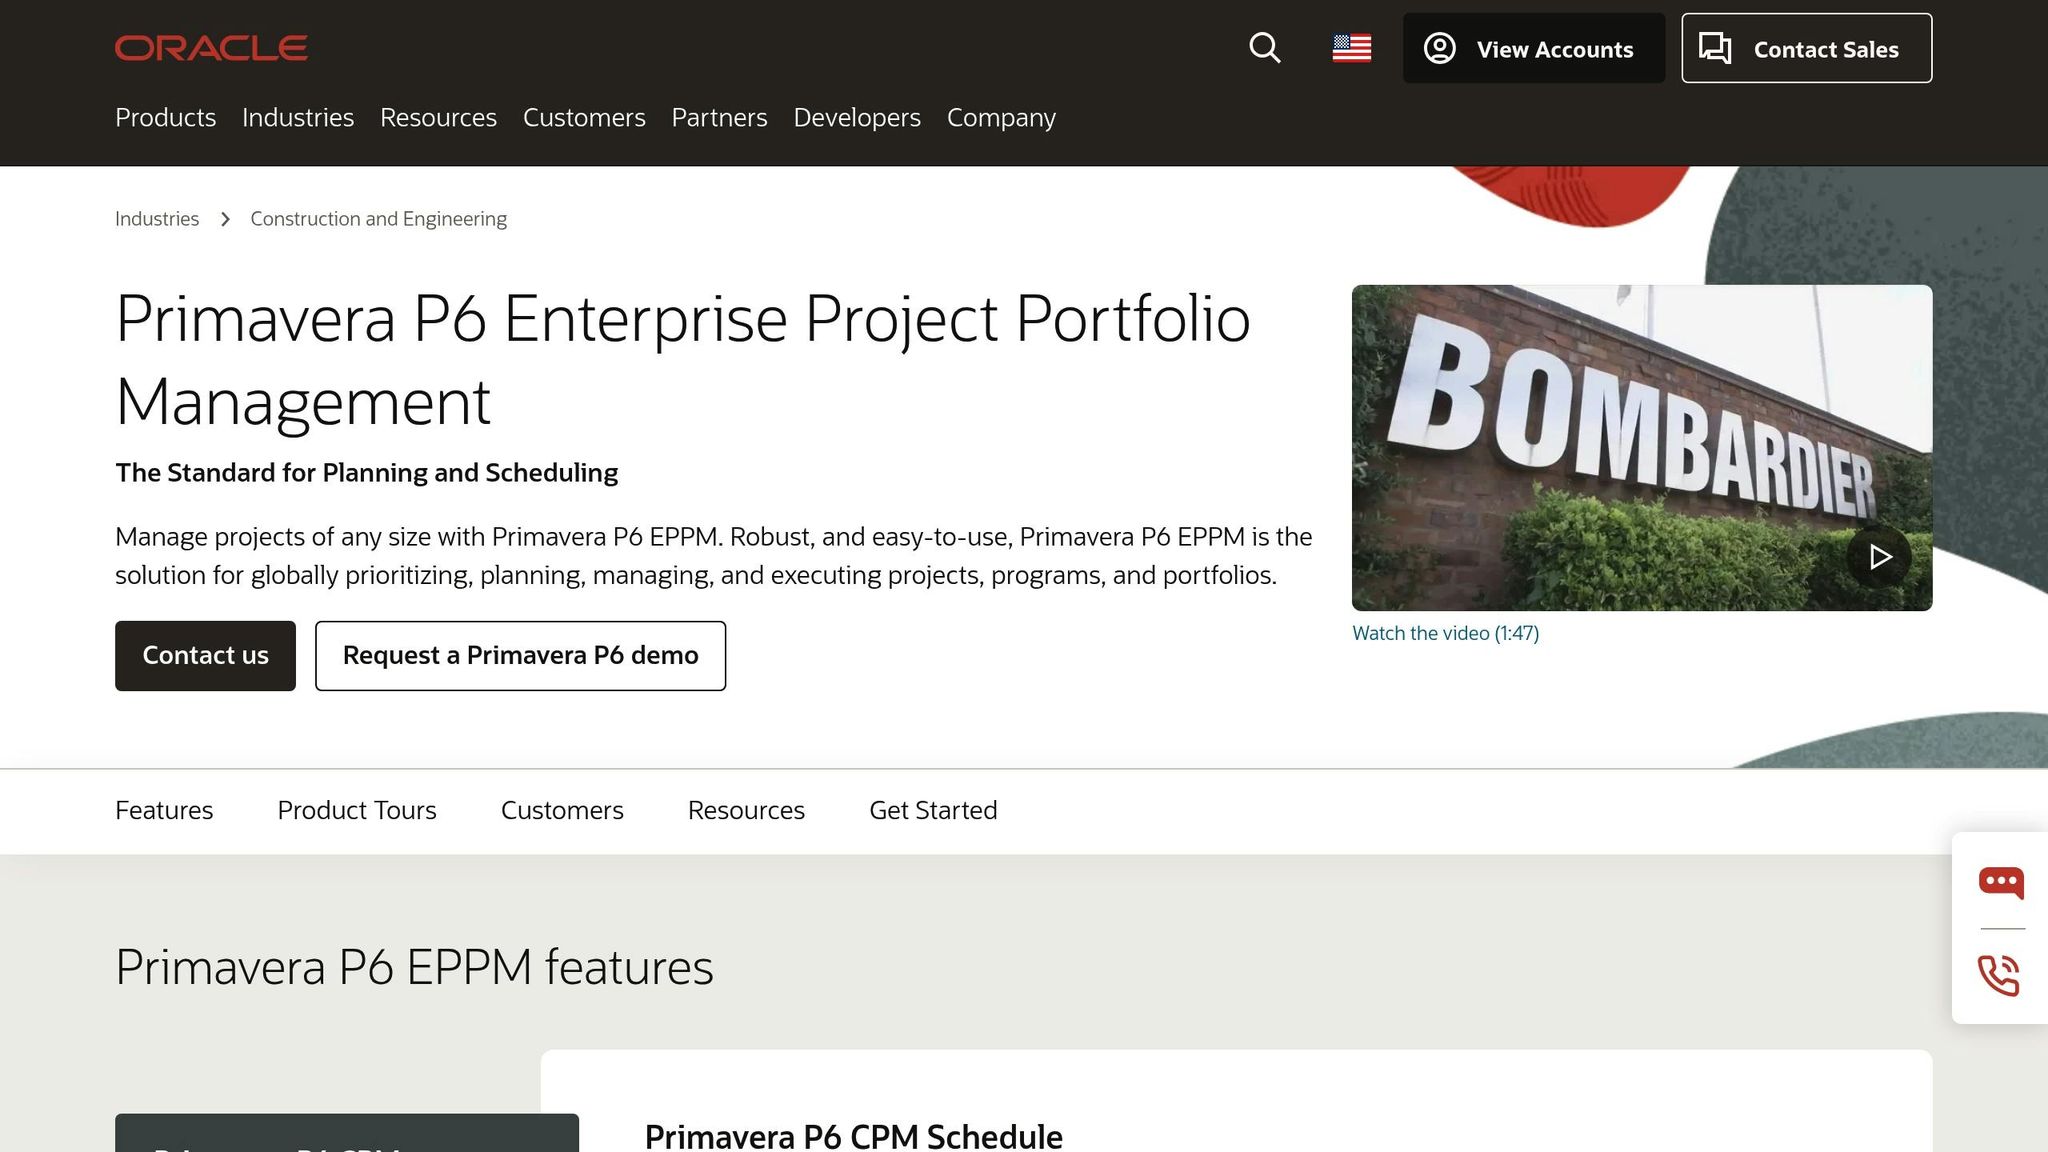Click the Oracle logo
Viewport: 2048px width, 1152px height.
[x=211, y=48]
